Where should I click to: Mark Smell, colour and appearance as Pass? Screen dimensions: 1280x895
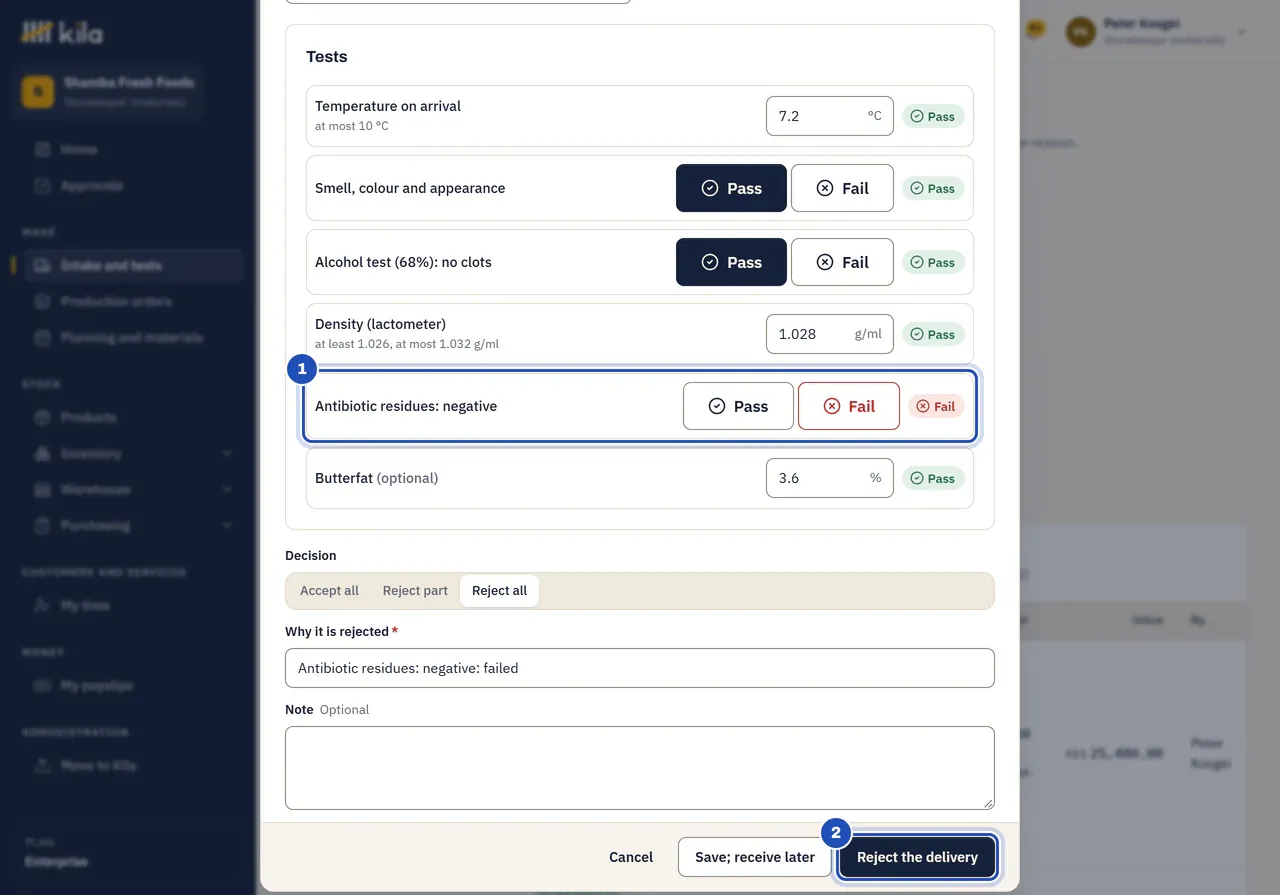click(x=731, y=188)
